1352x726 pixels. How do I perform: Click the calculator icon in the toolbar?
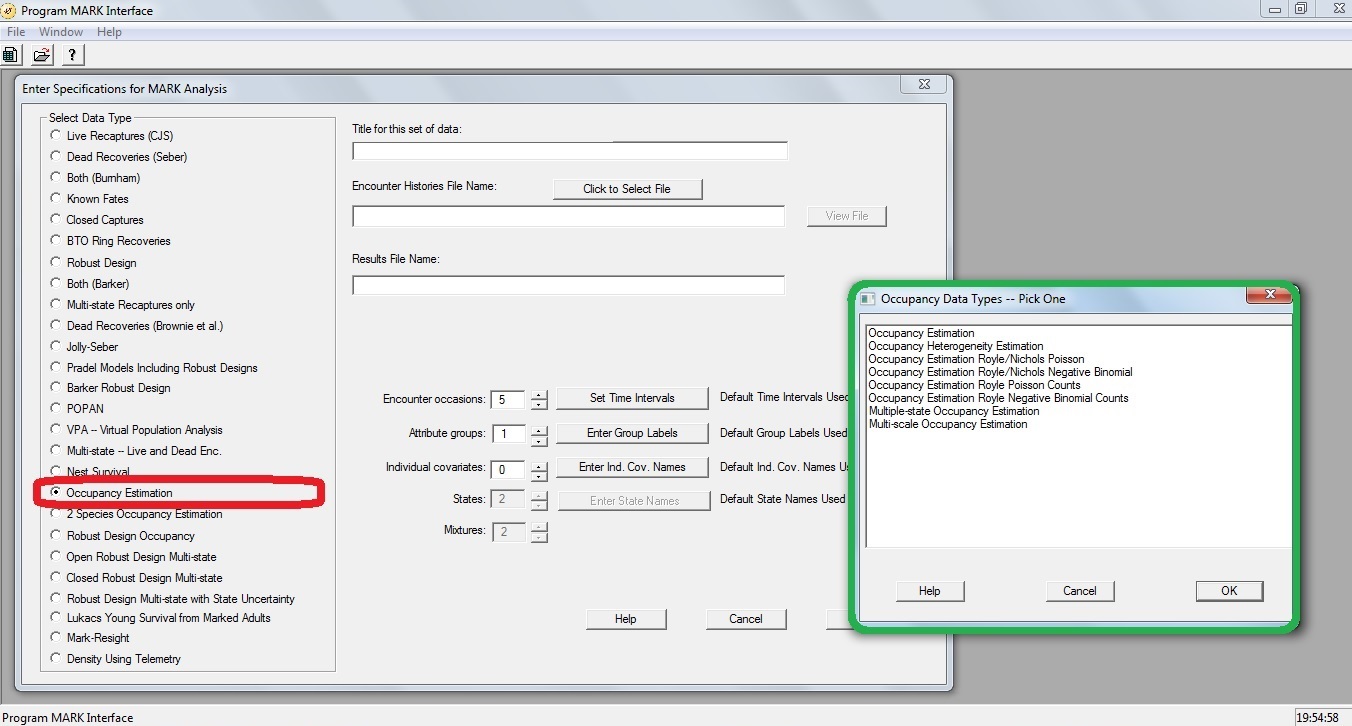tap(12, 55)
